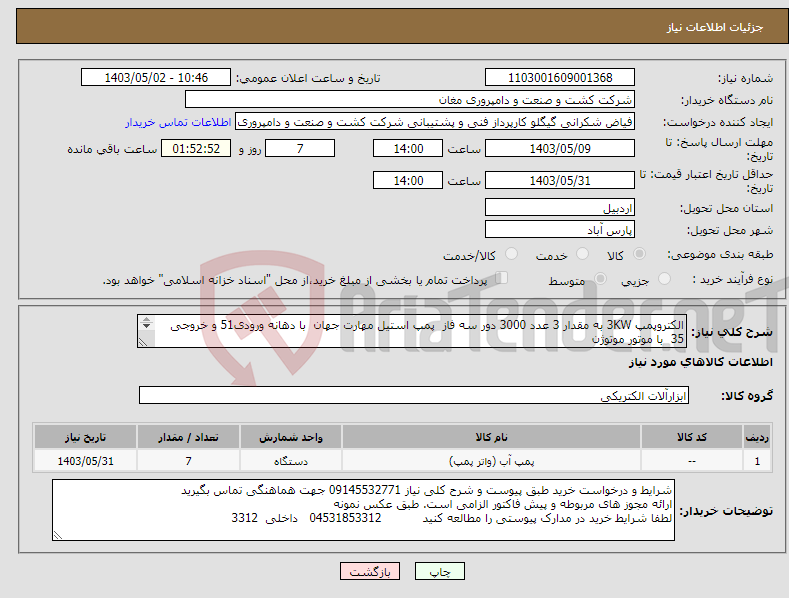Viewport: 789px width, 598px height.
Task: Click the remaining time field 01:52:52
Action: tap(196, 148)
